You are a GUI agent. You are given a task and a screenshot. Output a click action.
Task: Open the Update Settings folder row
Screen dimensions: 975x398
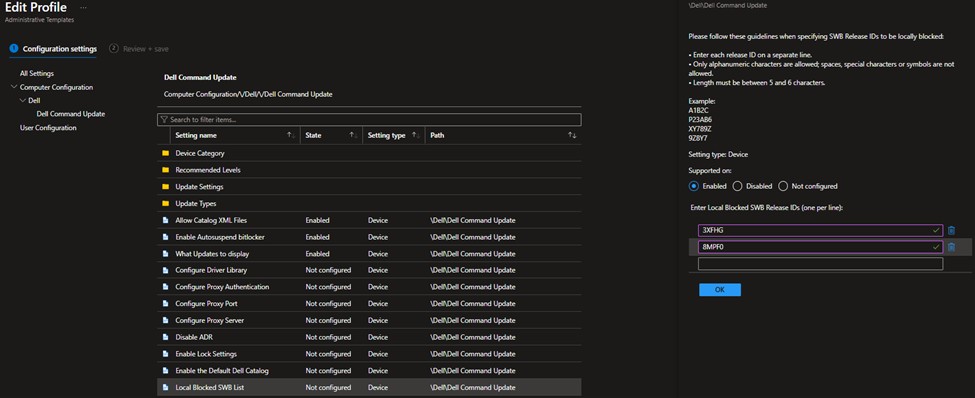click(x=369, y=187)
